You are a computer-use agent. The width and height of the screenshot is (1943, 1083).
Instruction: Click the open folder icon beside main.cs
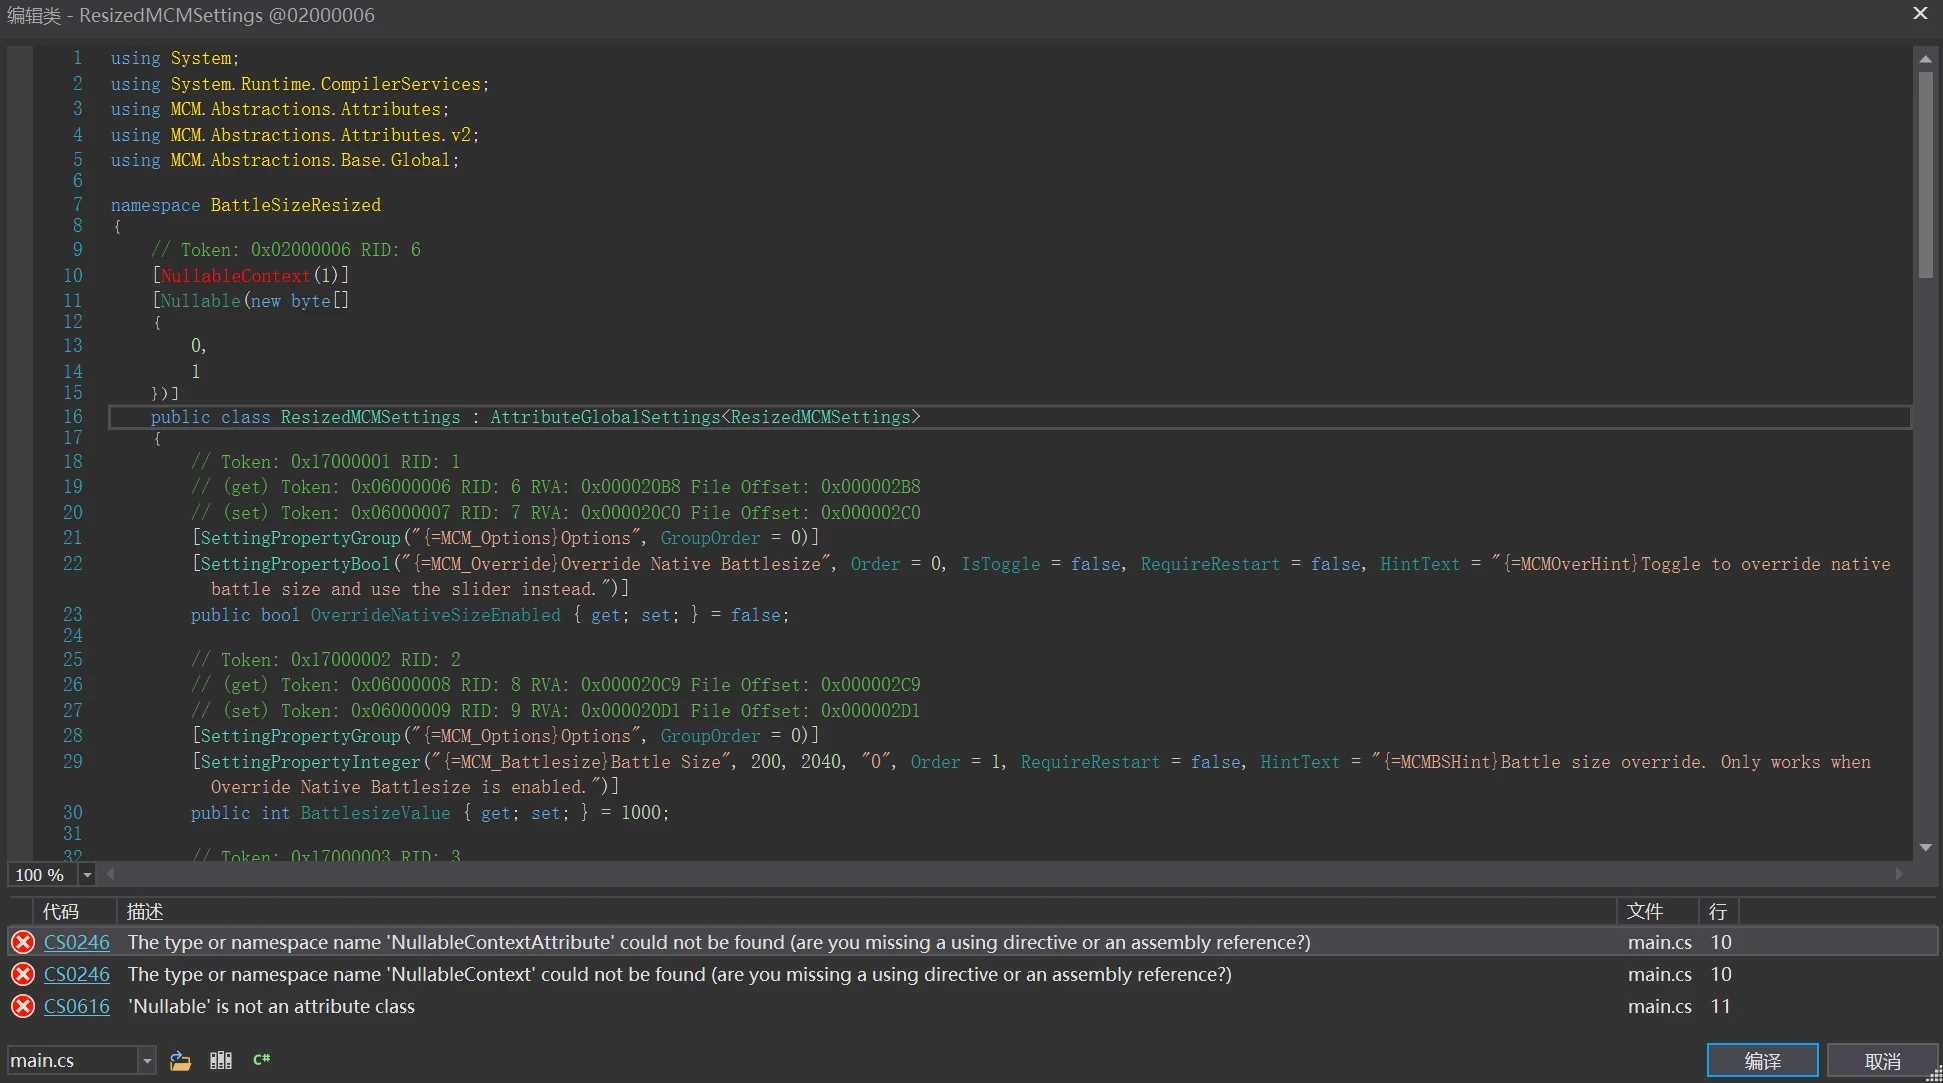(180, 1061)
